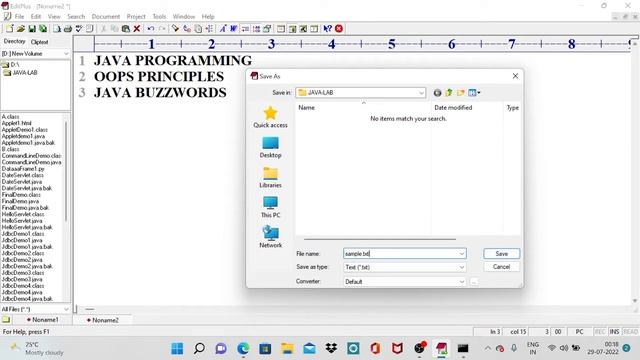
Task: Switch to the Noname1 document tab
Action: click(x=43, y=320)
